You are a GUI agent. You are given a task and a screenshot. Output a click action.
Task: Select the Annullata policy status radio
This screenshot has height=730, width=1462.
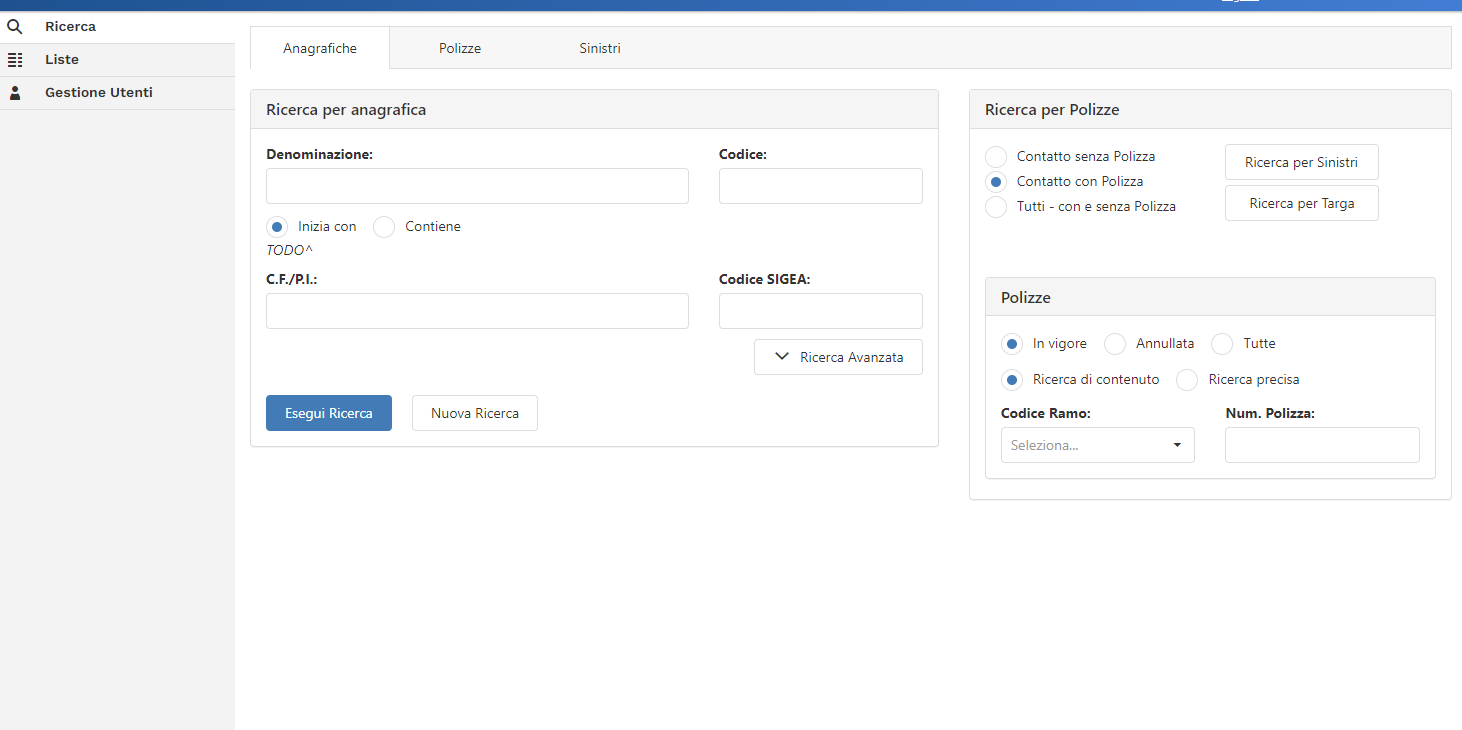pos(1115,344)
